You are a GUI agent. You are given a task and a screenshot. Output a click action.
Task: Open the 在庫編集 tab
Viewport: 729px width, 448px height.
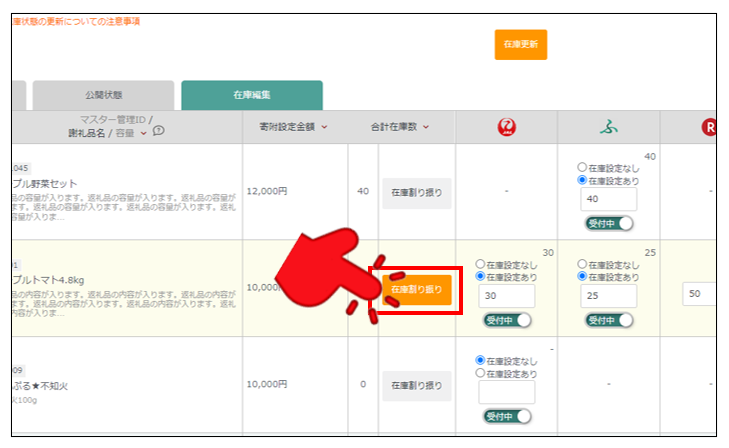252,96
